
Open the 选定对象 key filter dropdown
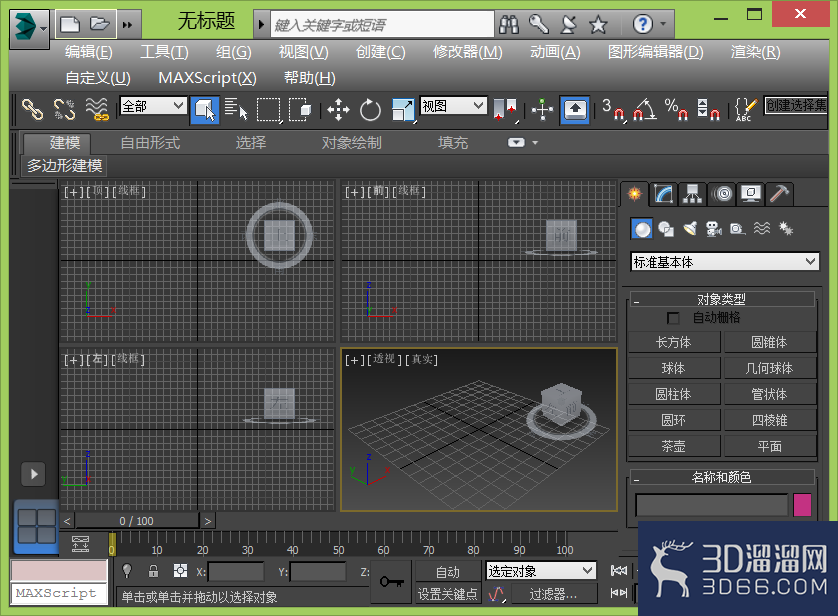pyautogui.click(x=540, y=571)
